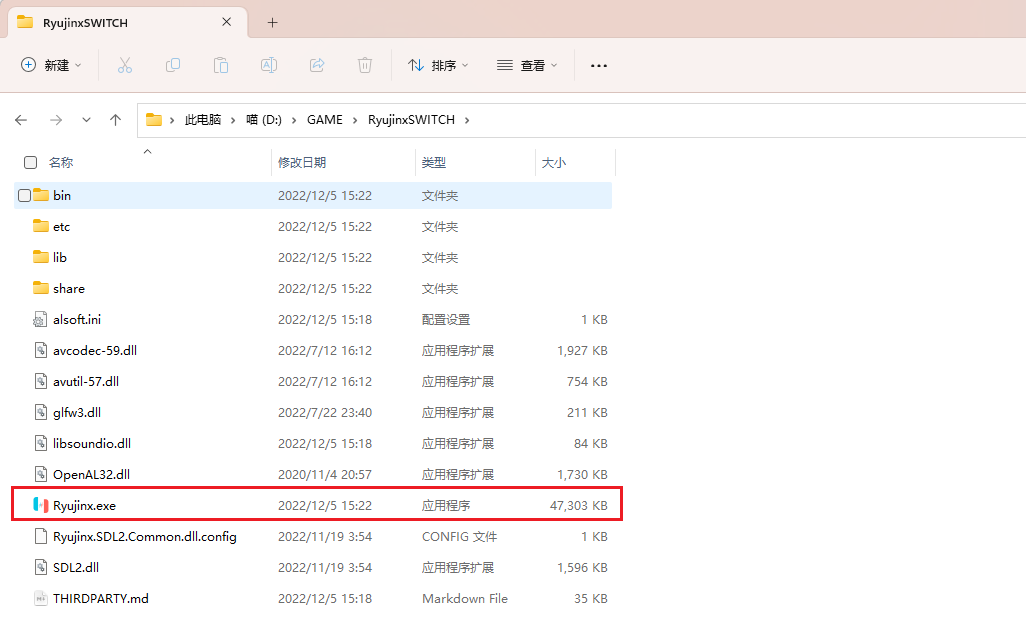Click the Delete trash can icon
1026x620 pixels.
pos(365,65)
